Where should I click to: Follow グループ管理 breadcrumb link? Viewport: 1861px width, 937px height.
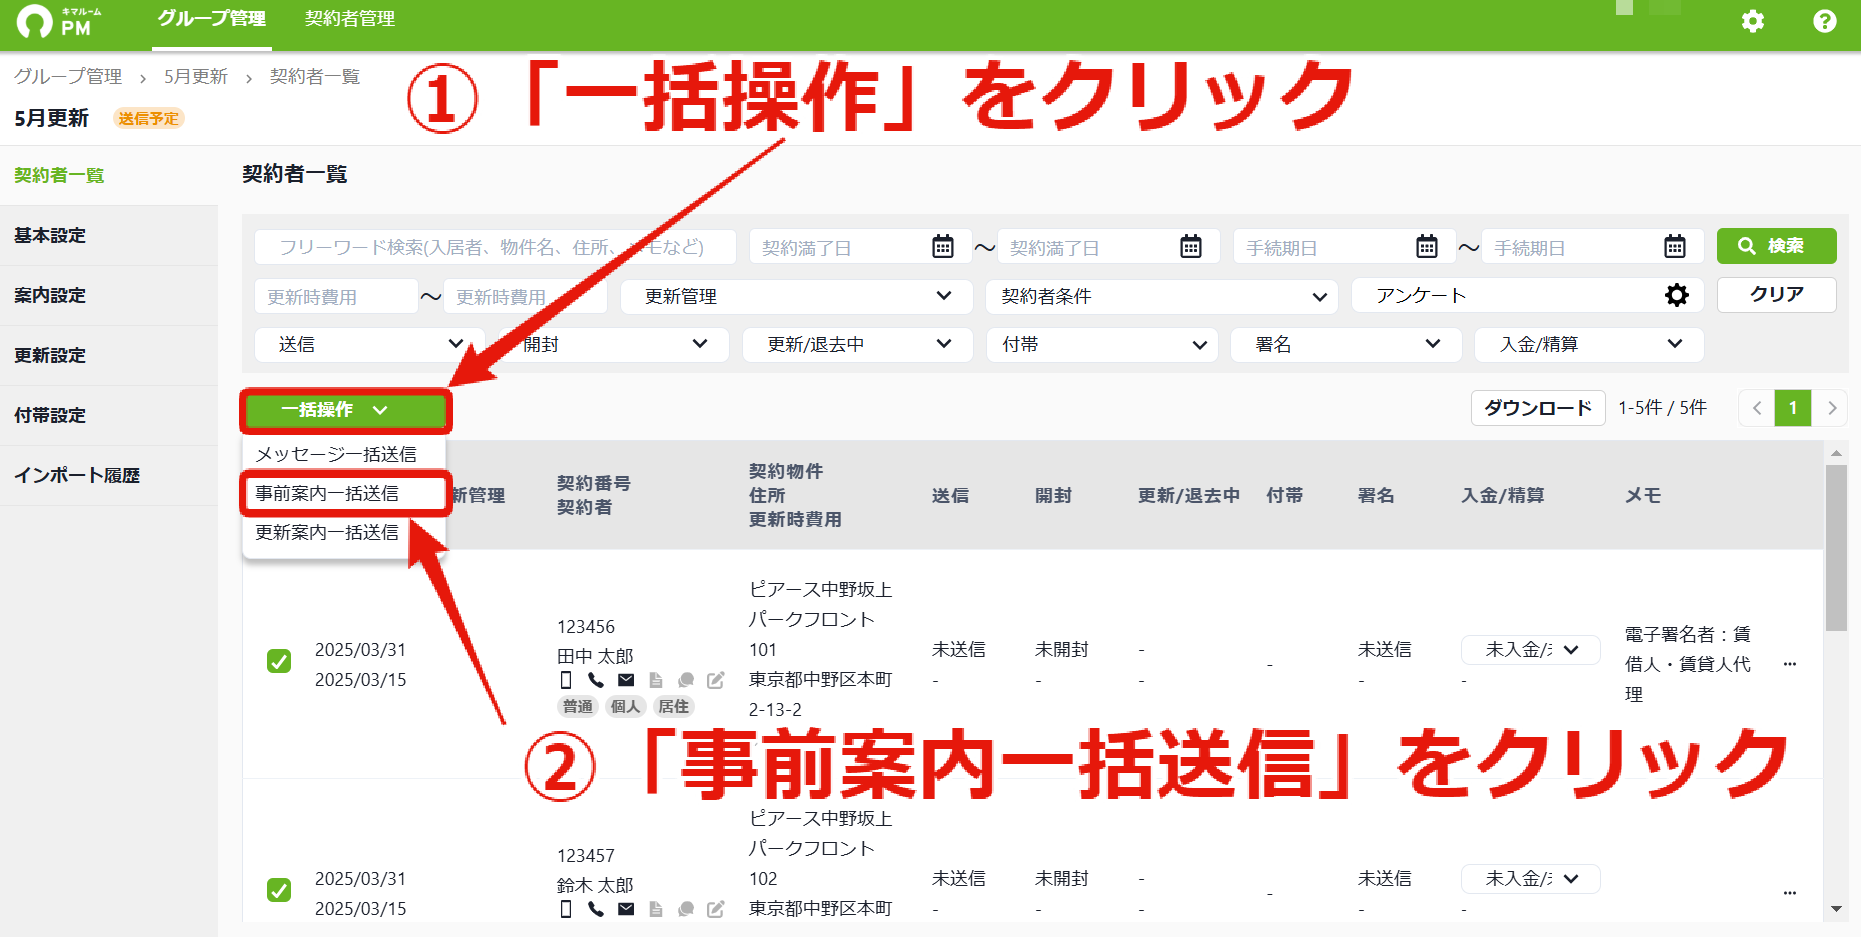(x=68, y=77)
